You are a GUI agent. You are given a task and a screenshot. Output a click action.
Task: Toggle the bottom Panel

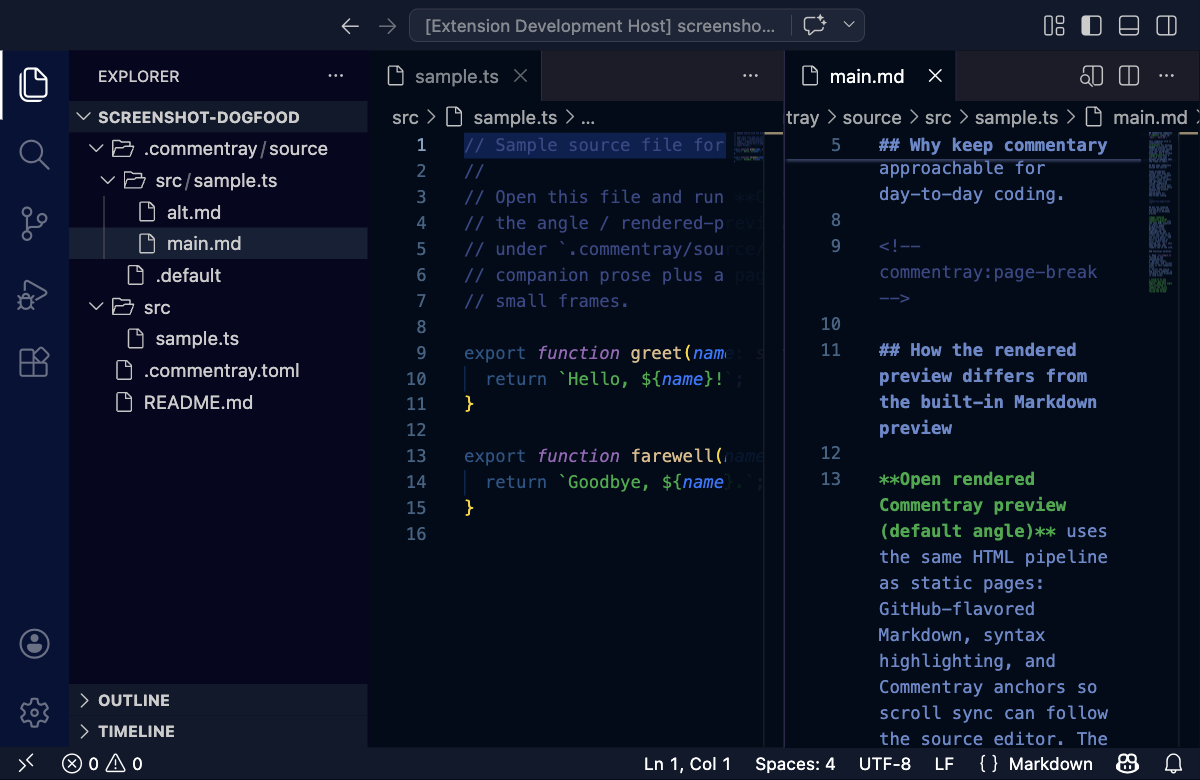(1129, 26)
